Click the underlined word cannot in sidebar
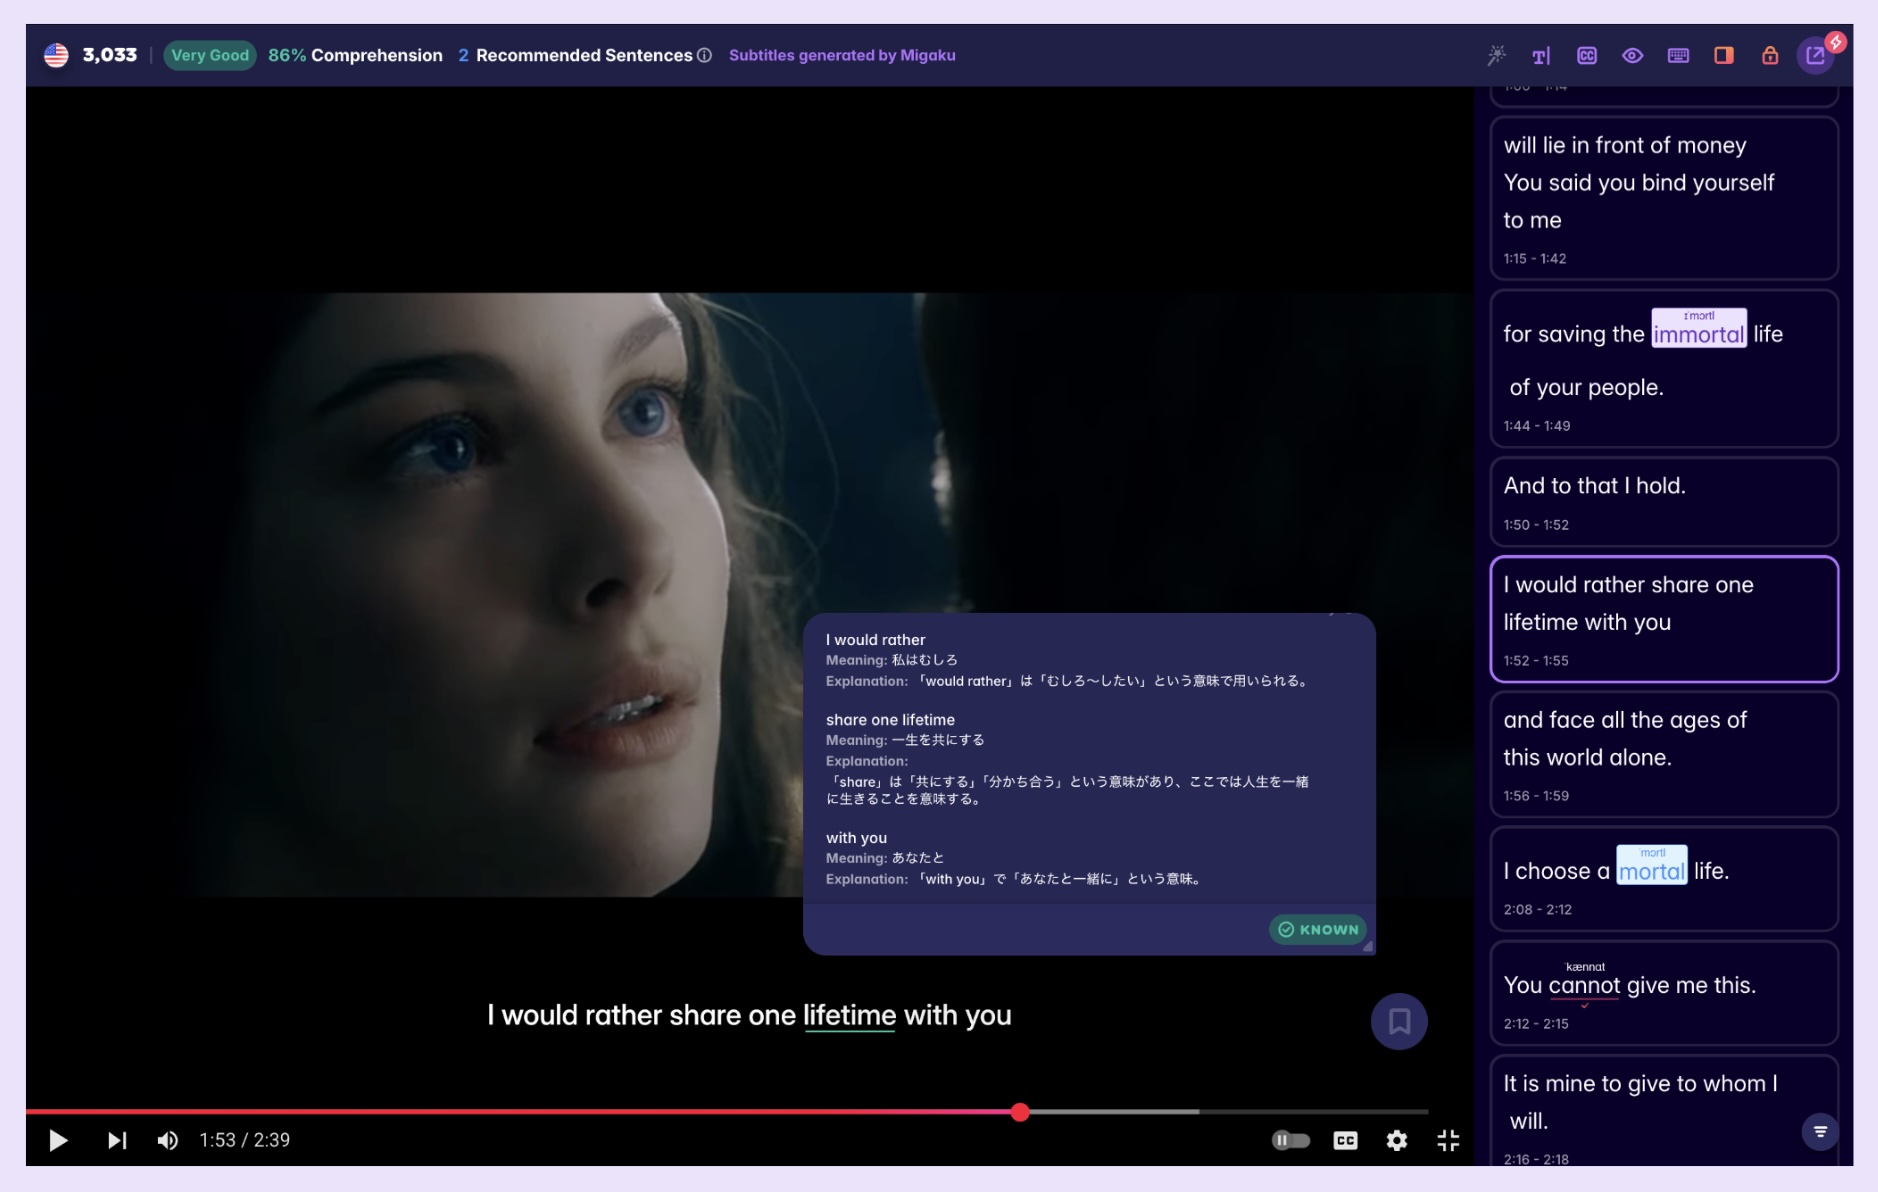This screenshot has height=1192, width=1878. coord(1584,985)
